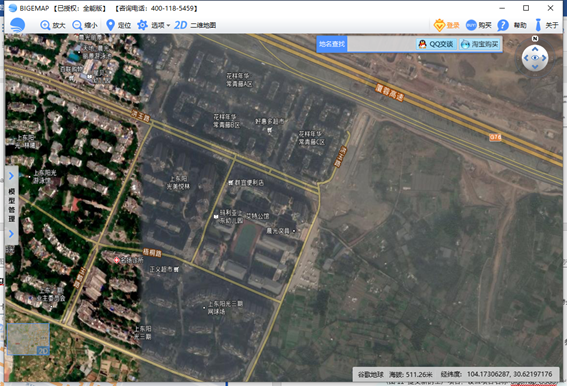Pan map up with compass arrow
This screenshot has width=567, height=386.
pos(535,49)
